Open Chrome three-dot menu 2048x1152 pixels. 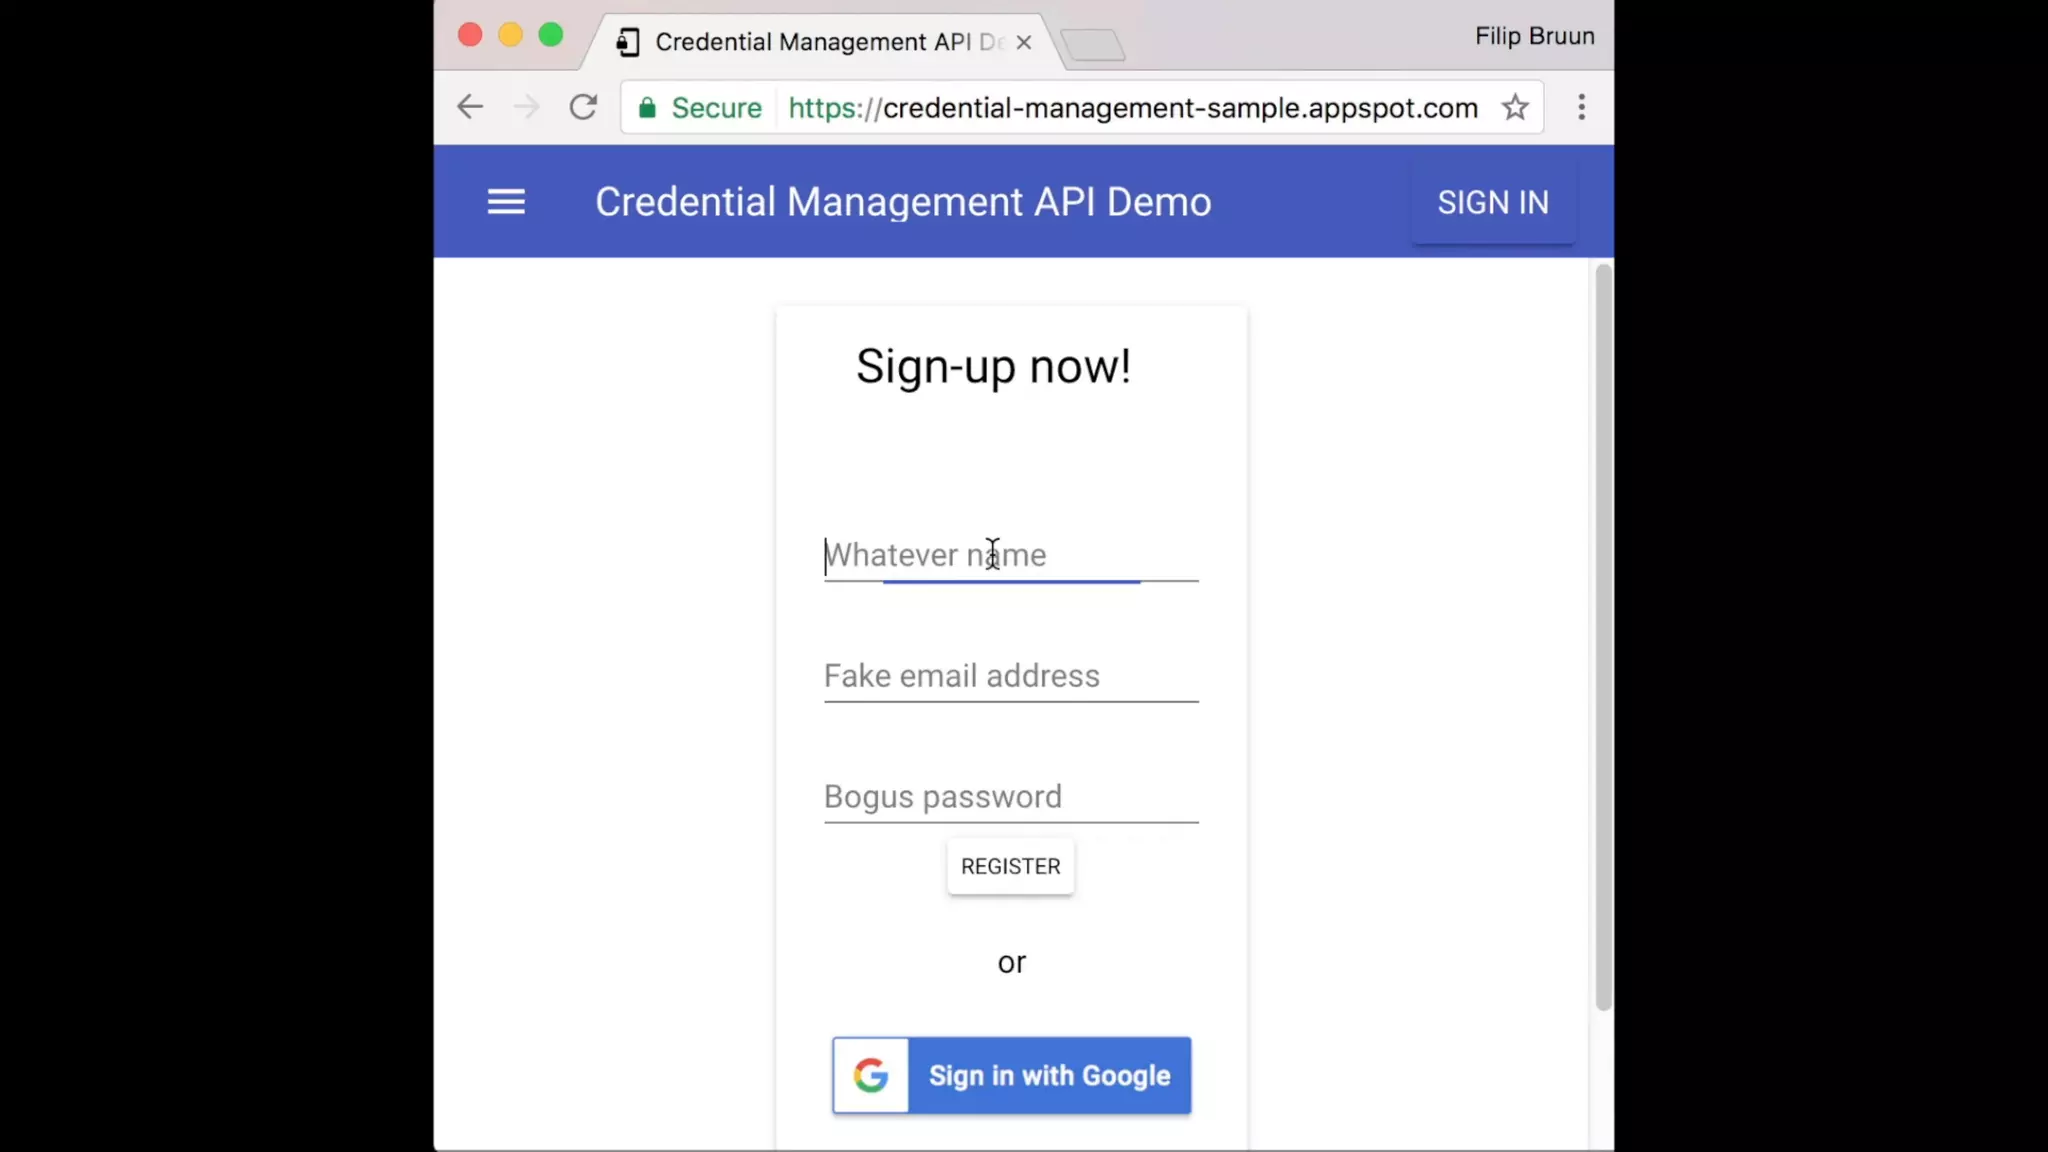(x=1581, y=107)
